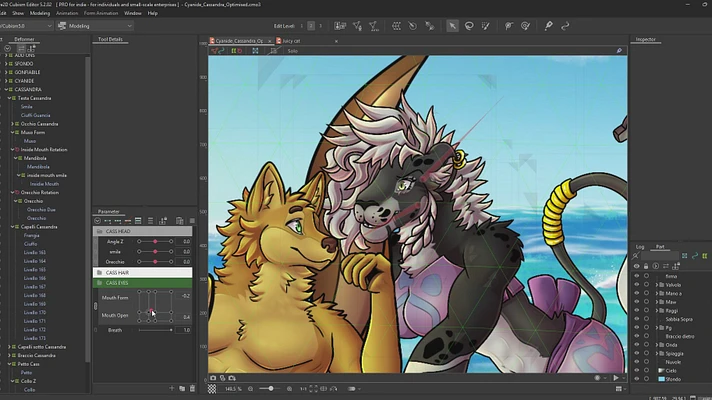The height and width of the screenshot is (400, 712).
Task: Click the deformer path edit icon
Action: tap(429, 26)
